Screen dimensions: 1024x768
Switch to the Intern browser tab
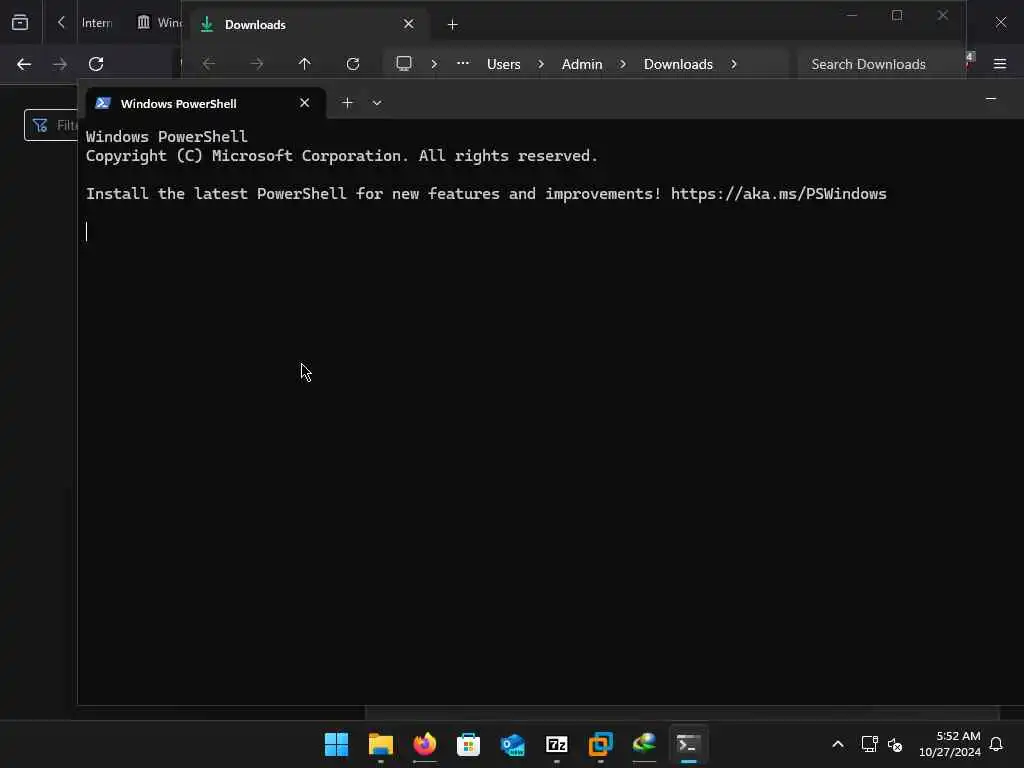tap(97, 23)
